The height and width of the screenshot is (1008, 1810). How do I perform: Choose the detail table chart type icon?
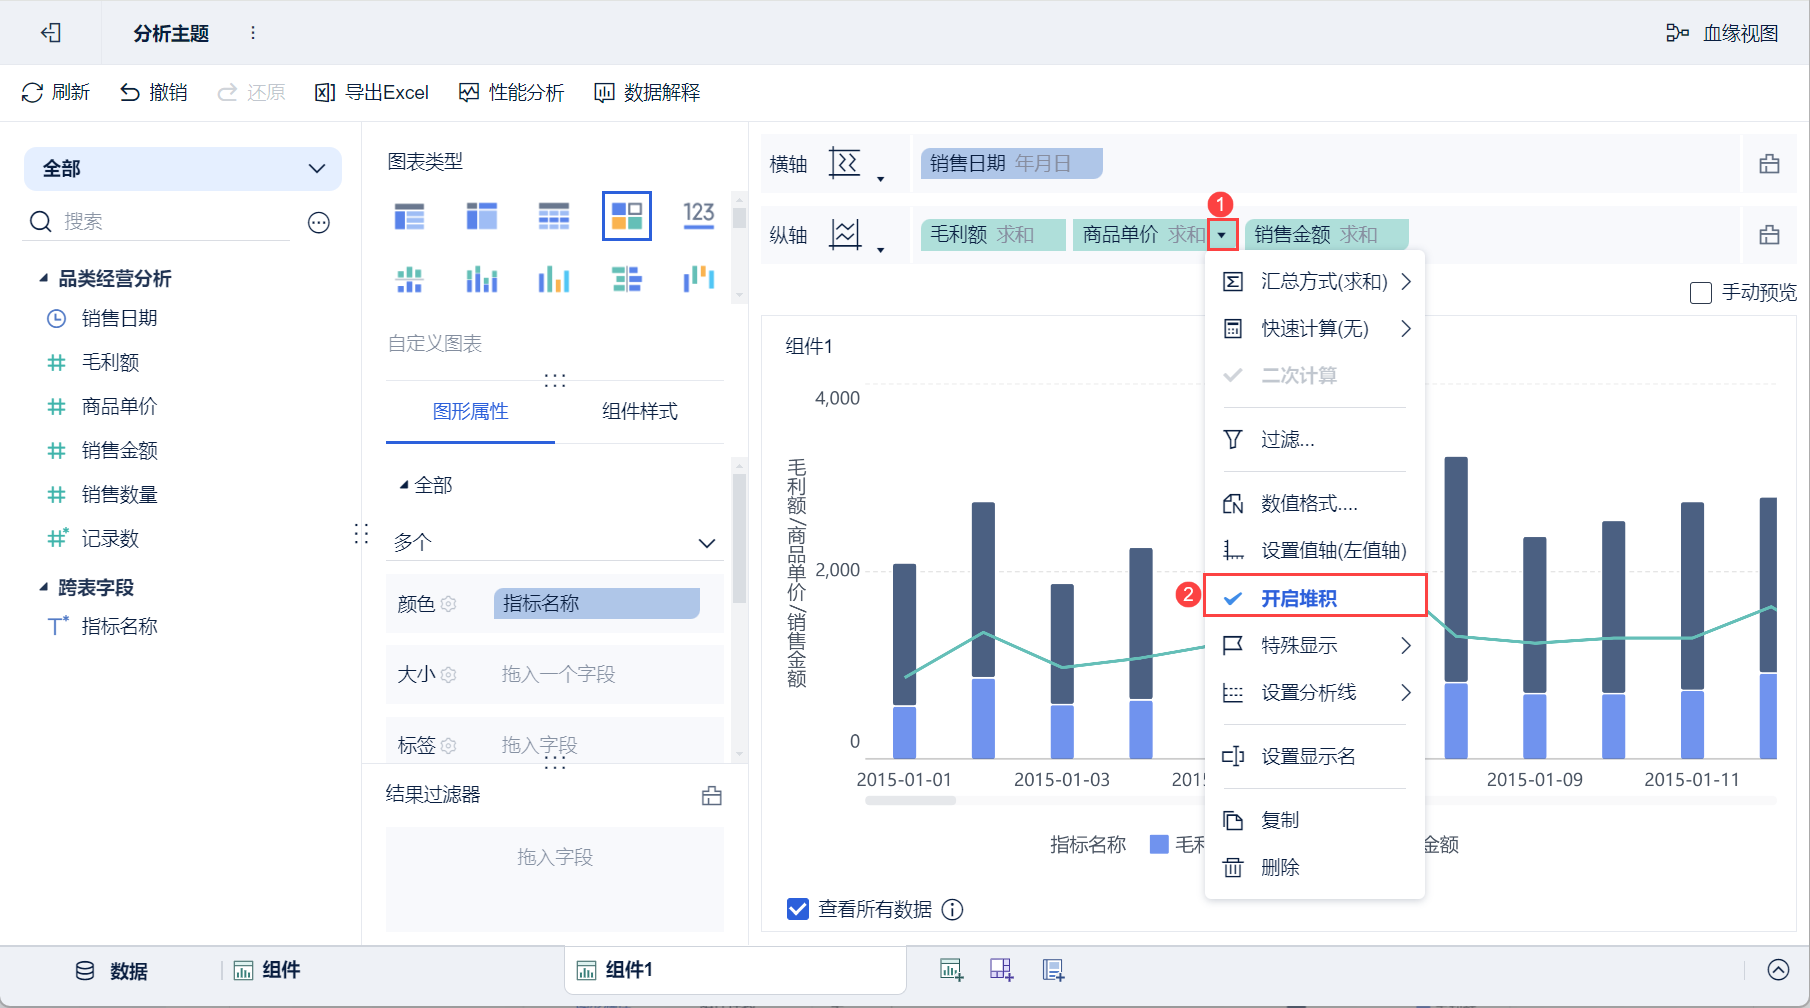(554, 215)
